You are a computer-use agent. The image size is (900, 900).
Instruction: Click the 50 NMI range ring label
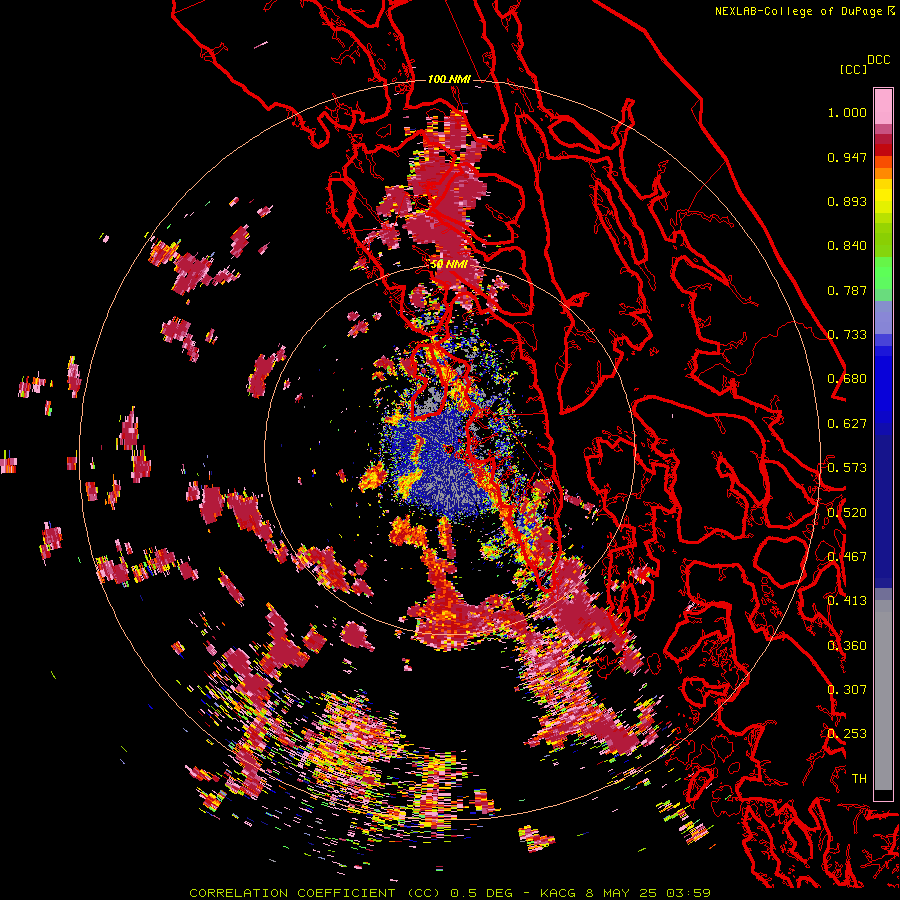[449, 265]
